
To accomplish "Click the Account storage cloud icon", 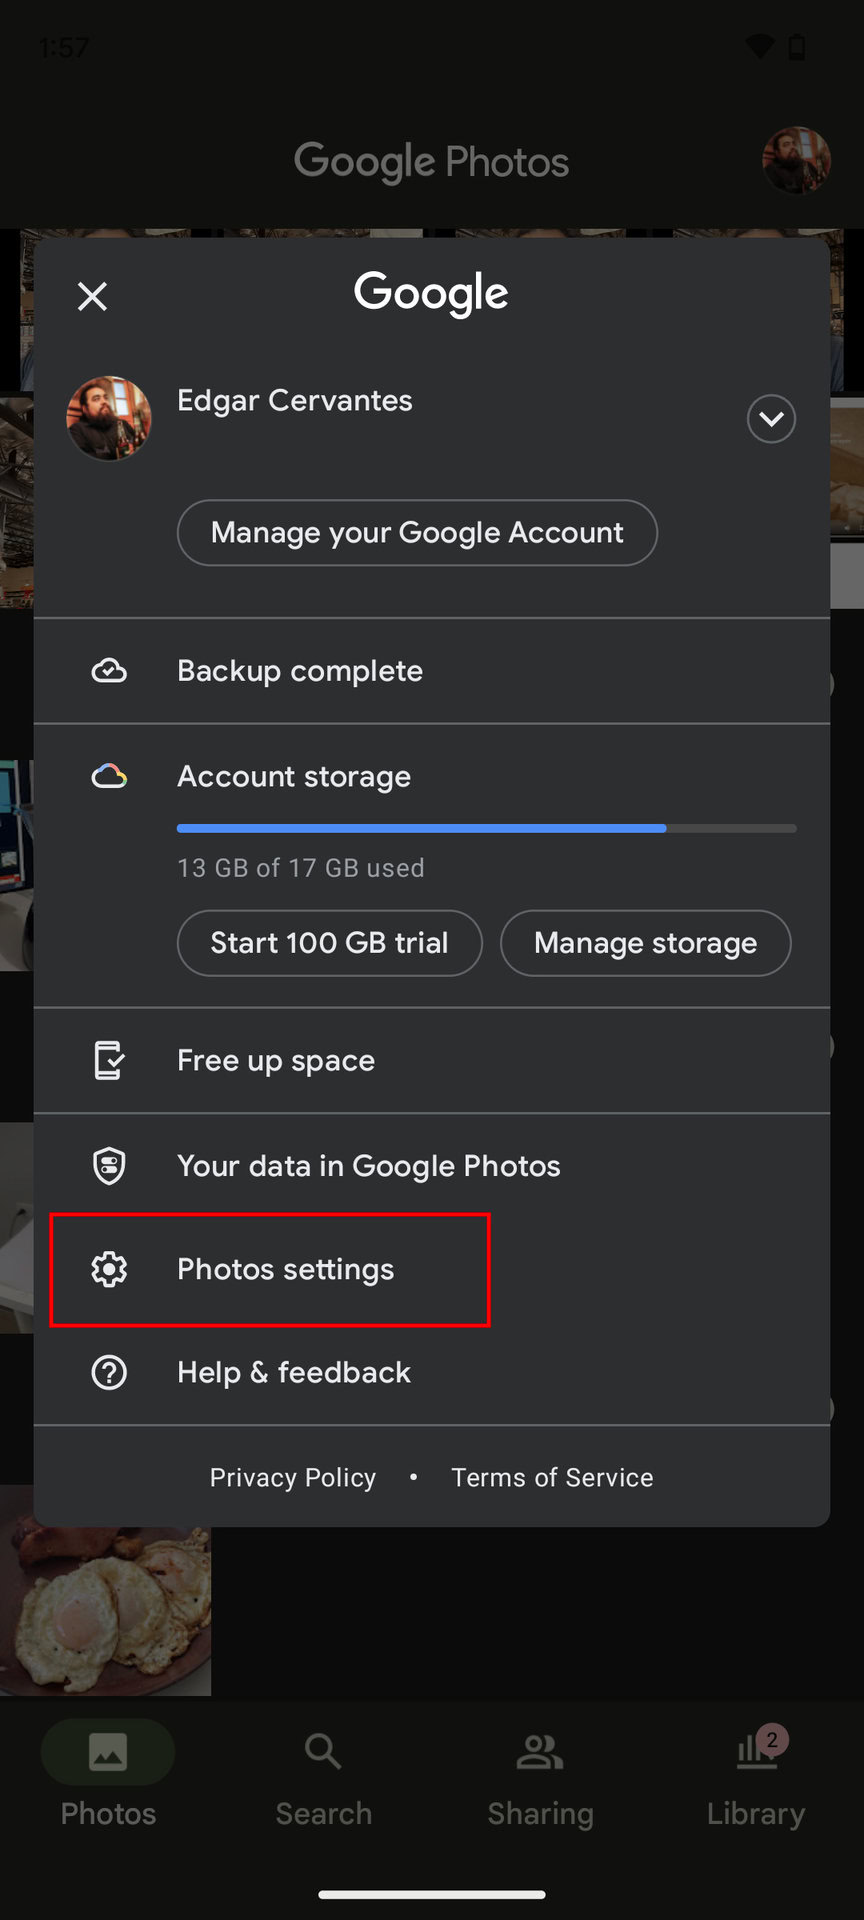I will click(x=109, y=776).
